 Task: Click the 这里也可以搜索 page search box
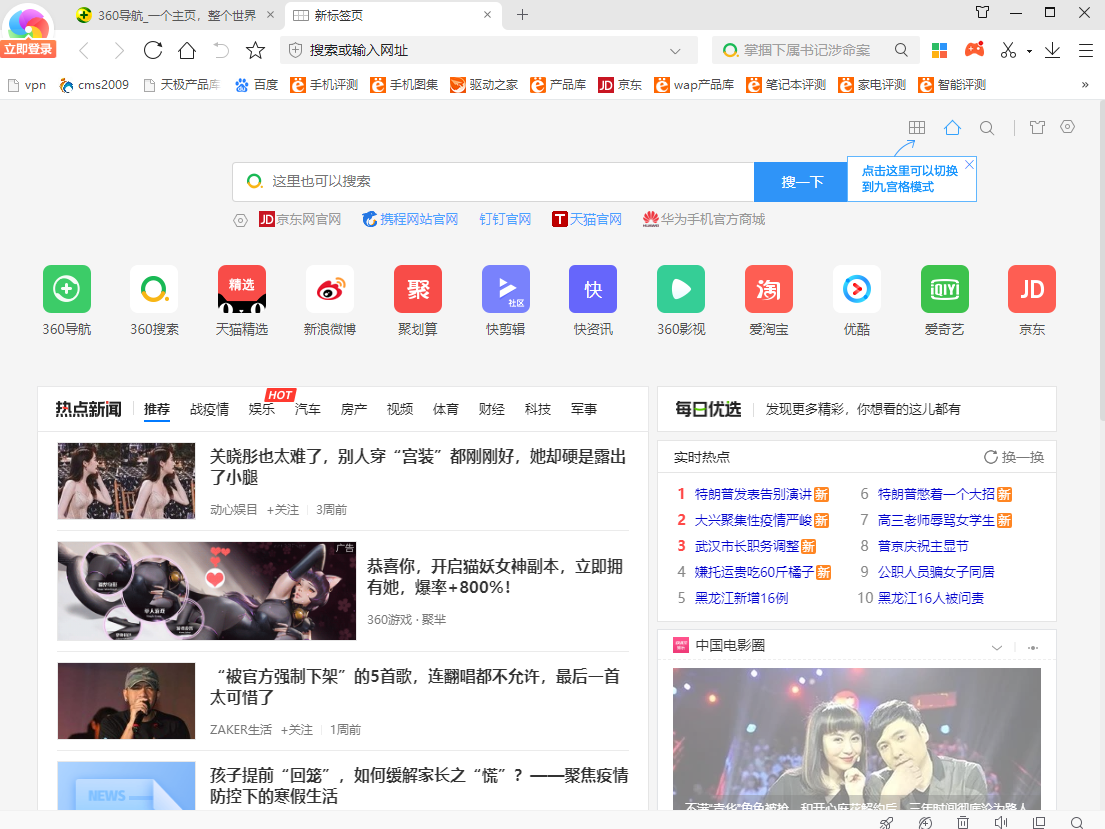[493, 182]
